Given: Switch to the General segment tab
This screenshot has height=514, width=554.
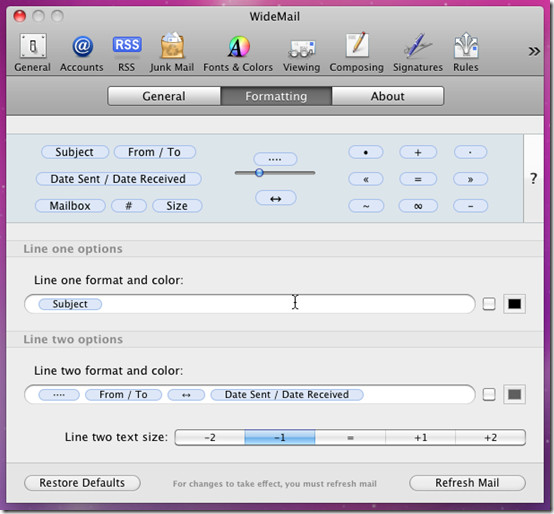Looking at the screenshot, I should (164, 96).
